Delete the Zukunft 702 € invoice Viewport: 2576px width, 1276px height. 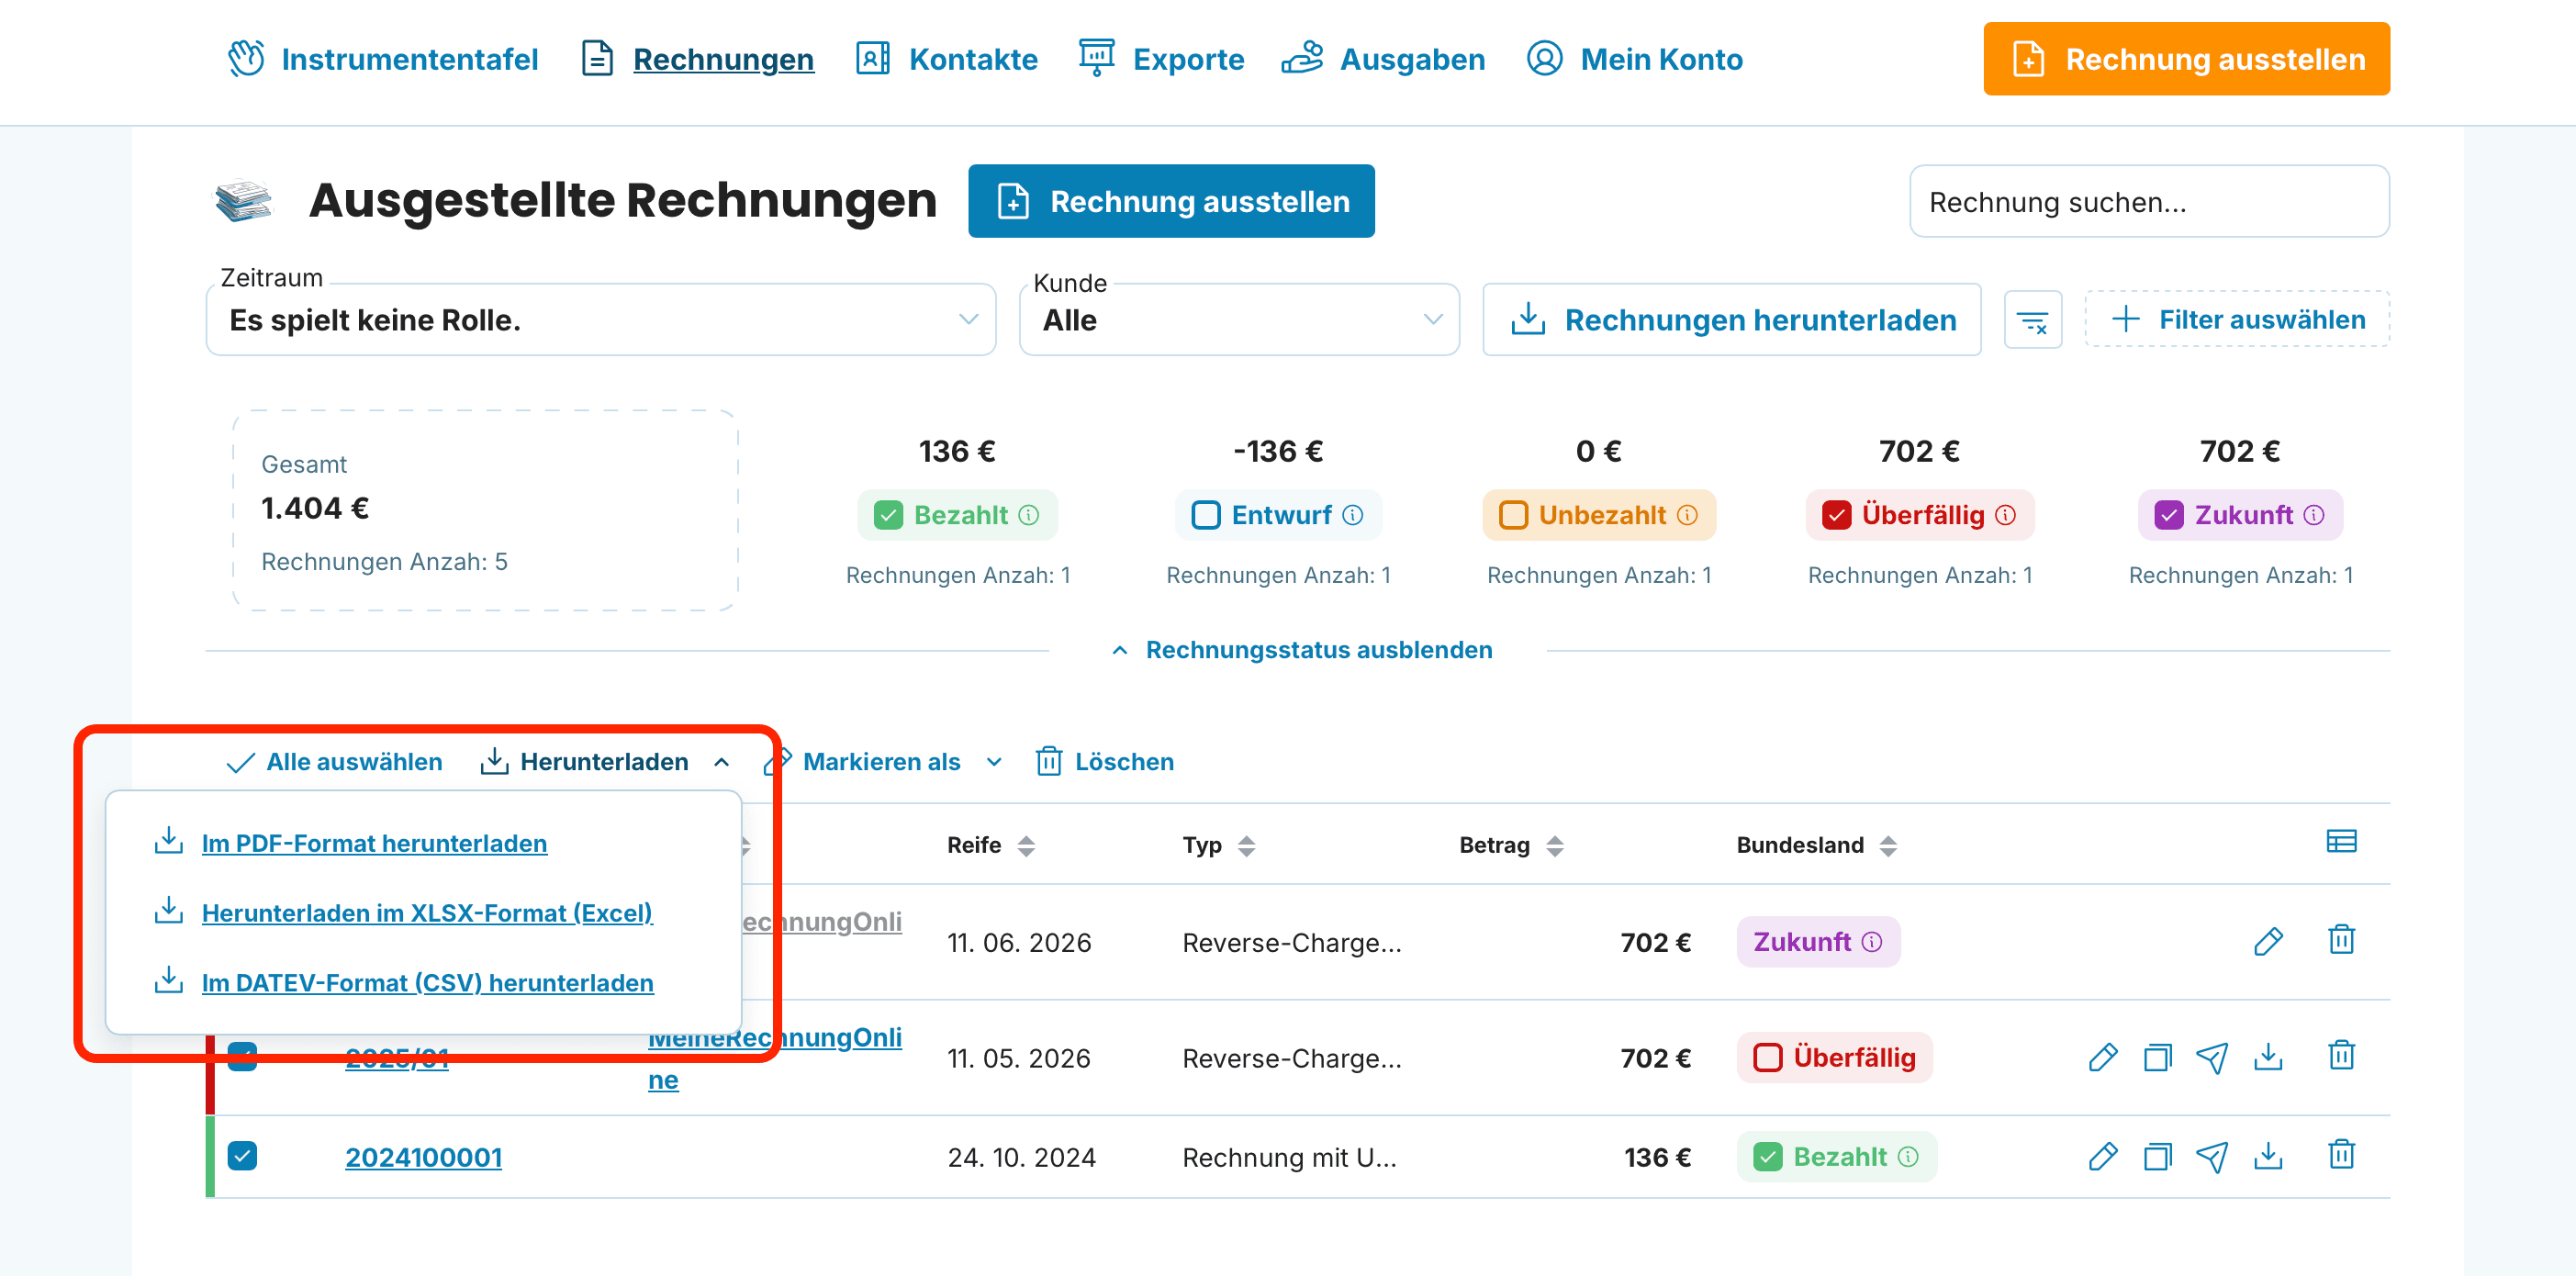click(x=2341, y=940)
